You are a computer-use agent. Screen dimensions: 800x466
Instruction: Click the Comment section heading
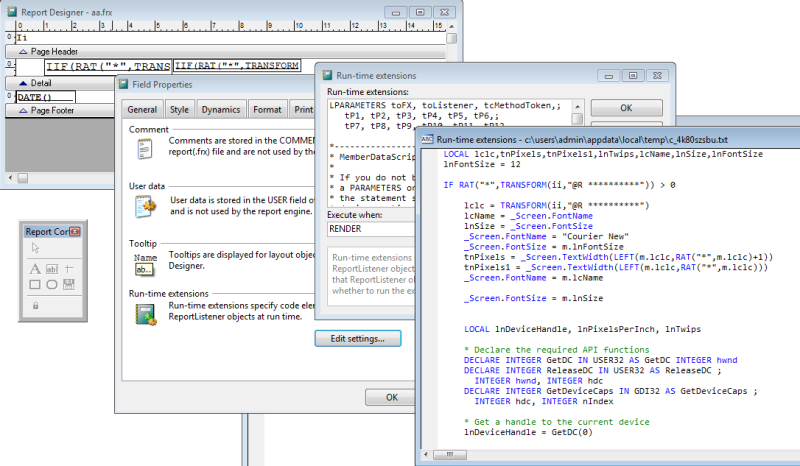click(148, 130)
